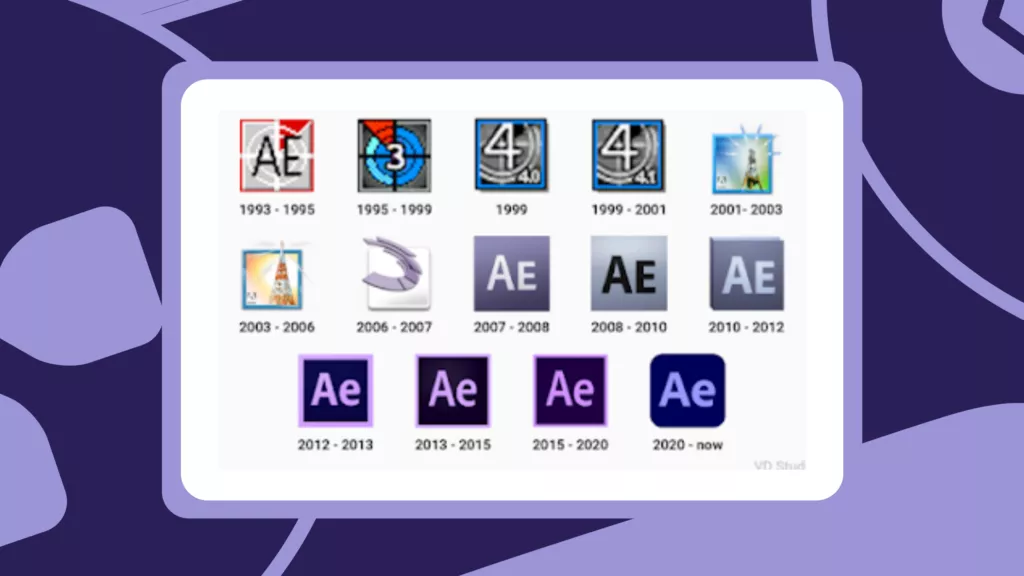The height and width of the screenshot is (576, 1024).
Task: Click the '2008 - 2010' label
Action: [629, 327]
